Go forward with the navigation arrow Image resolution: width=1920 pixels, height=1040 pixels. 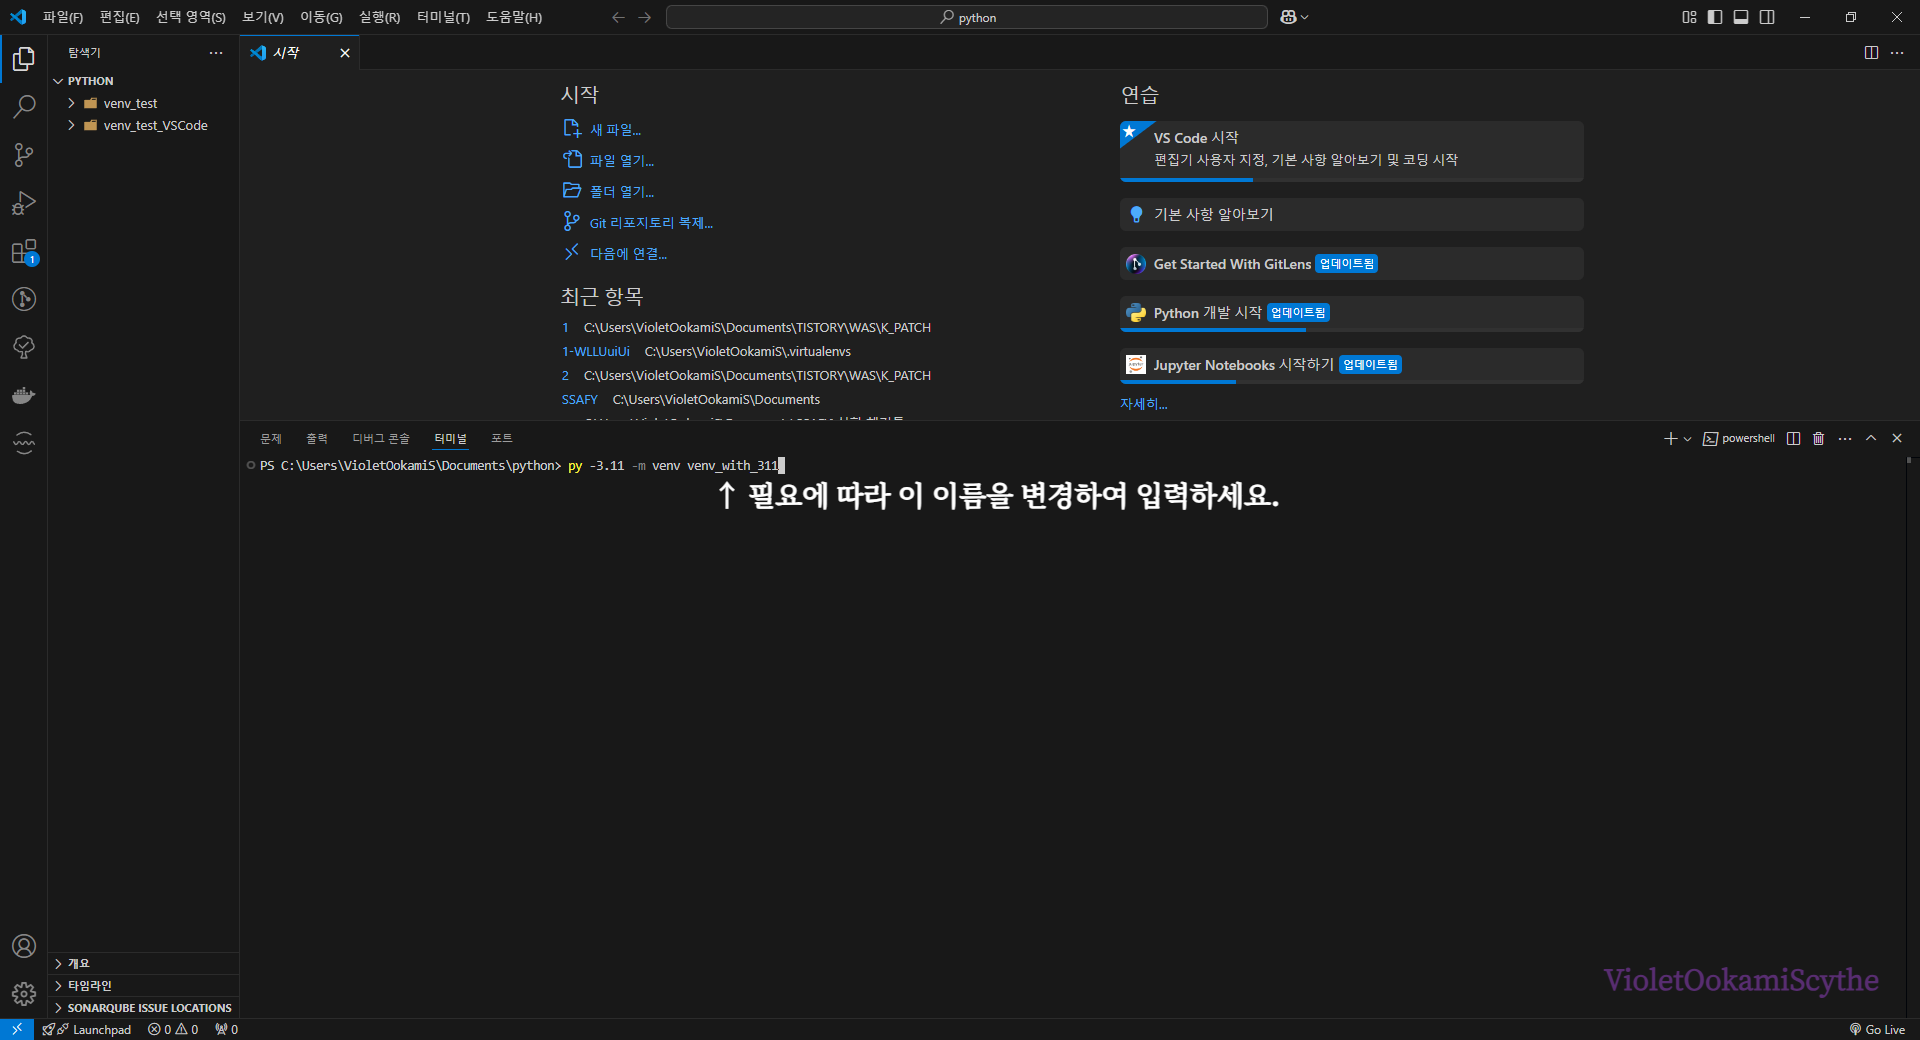[644, 17]
